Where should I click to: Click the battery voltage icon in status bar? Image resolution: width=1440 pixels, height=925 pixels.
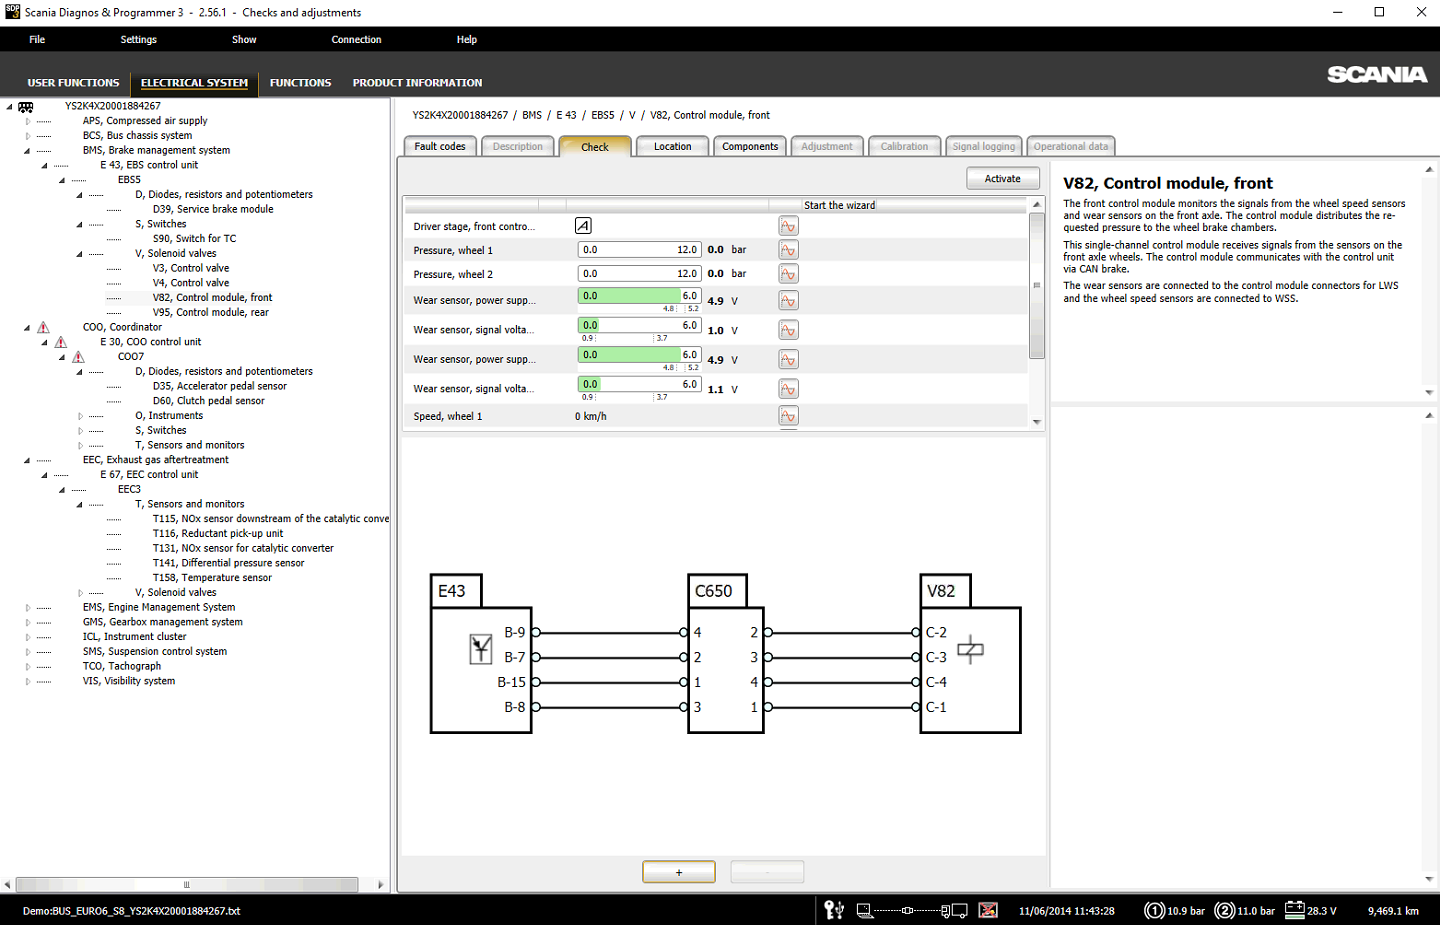click(1294, 910)
